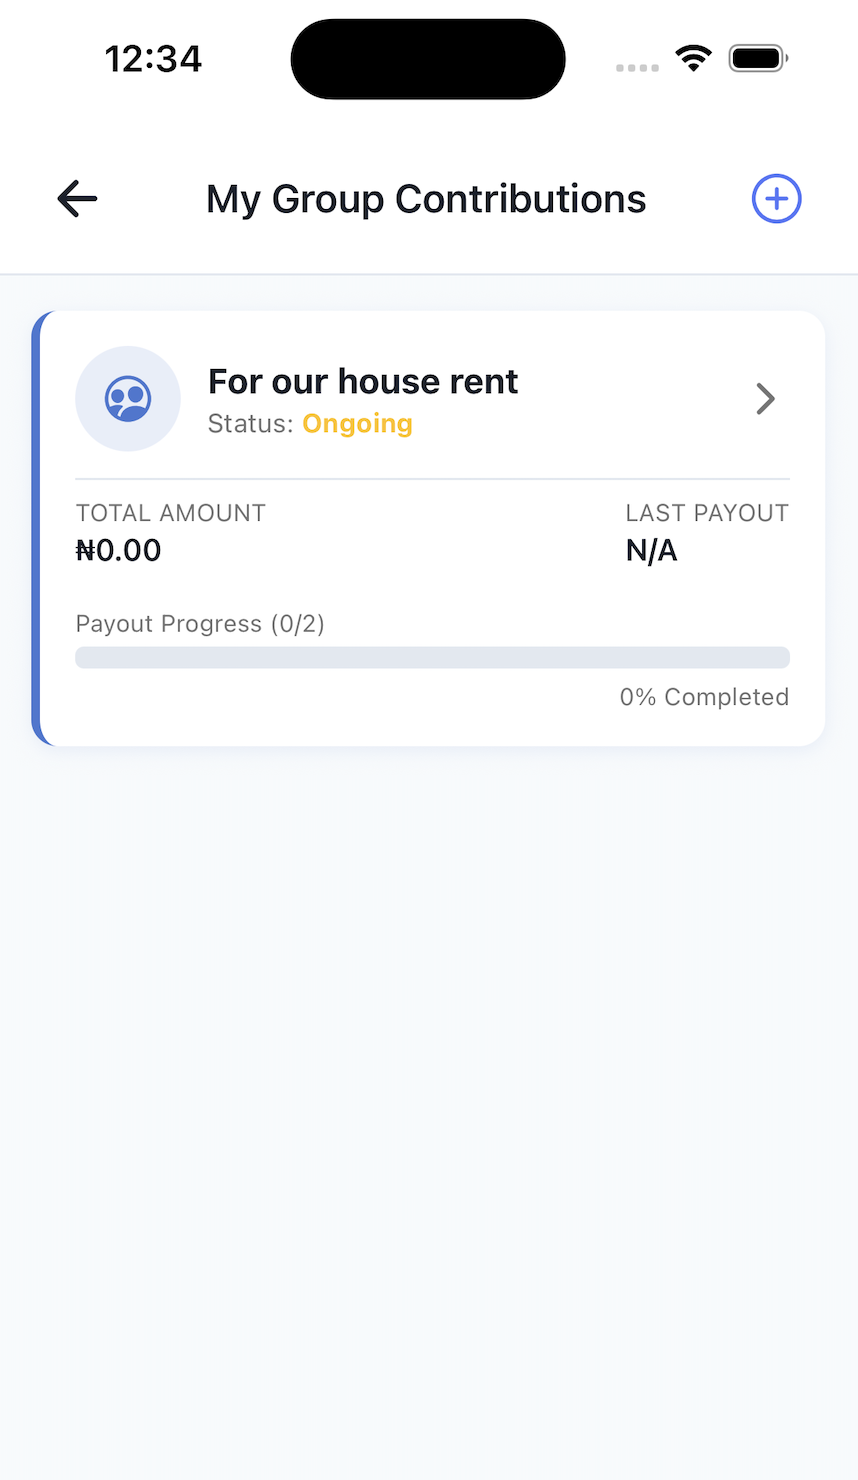Click the 0% Completed text
Viewport: 858px width, 1480px height.
click(704, 697)
